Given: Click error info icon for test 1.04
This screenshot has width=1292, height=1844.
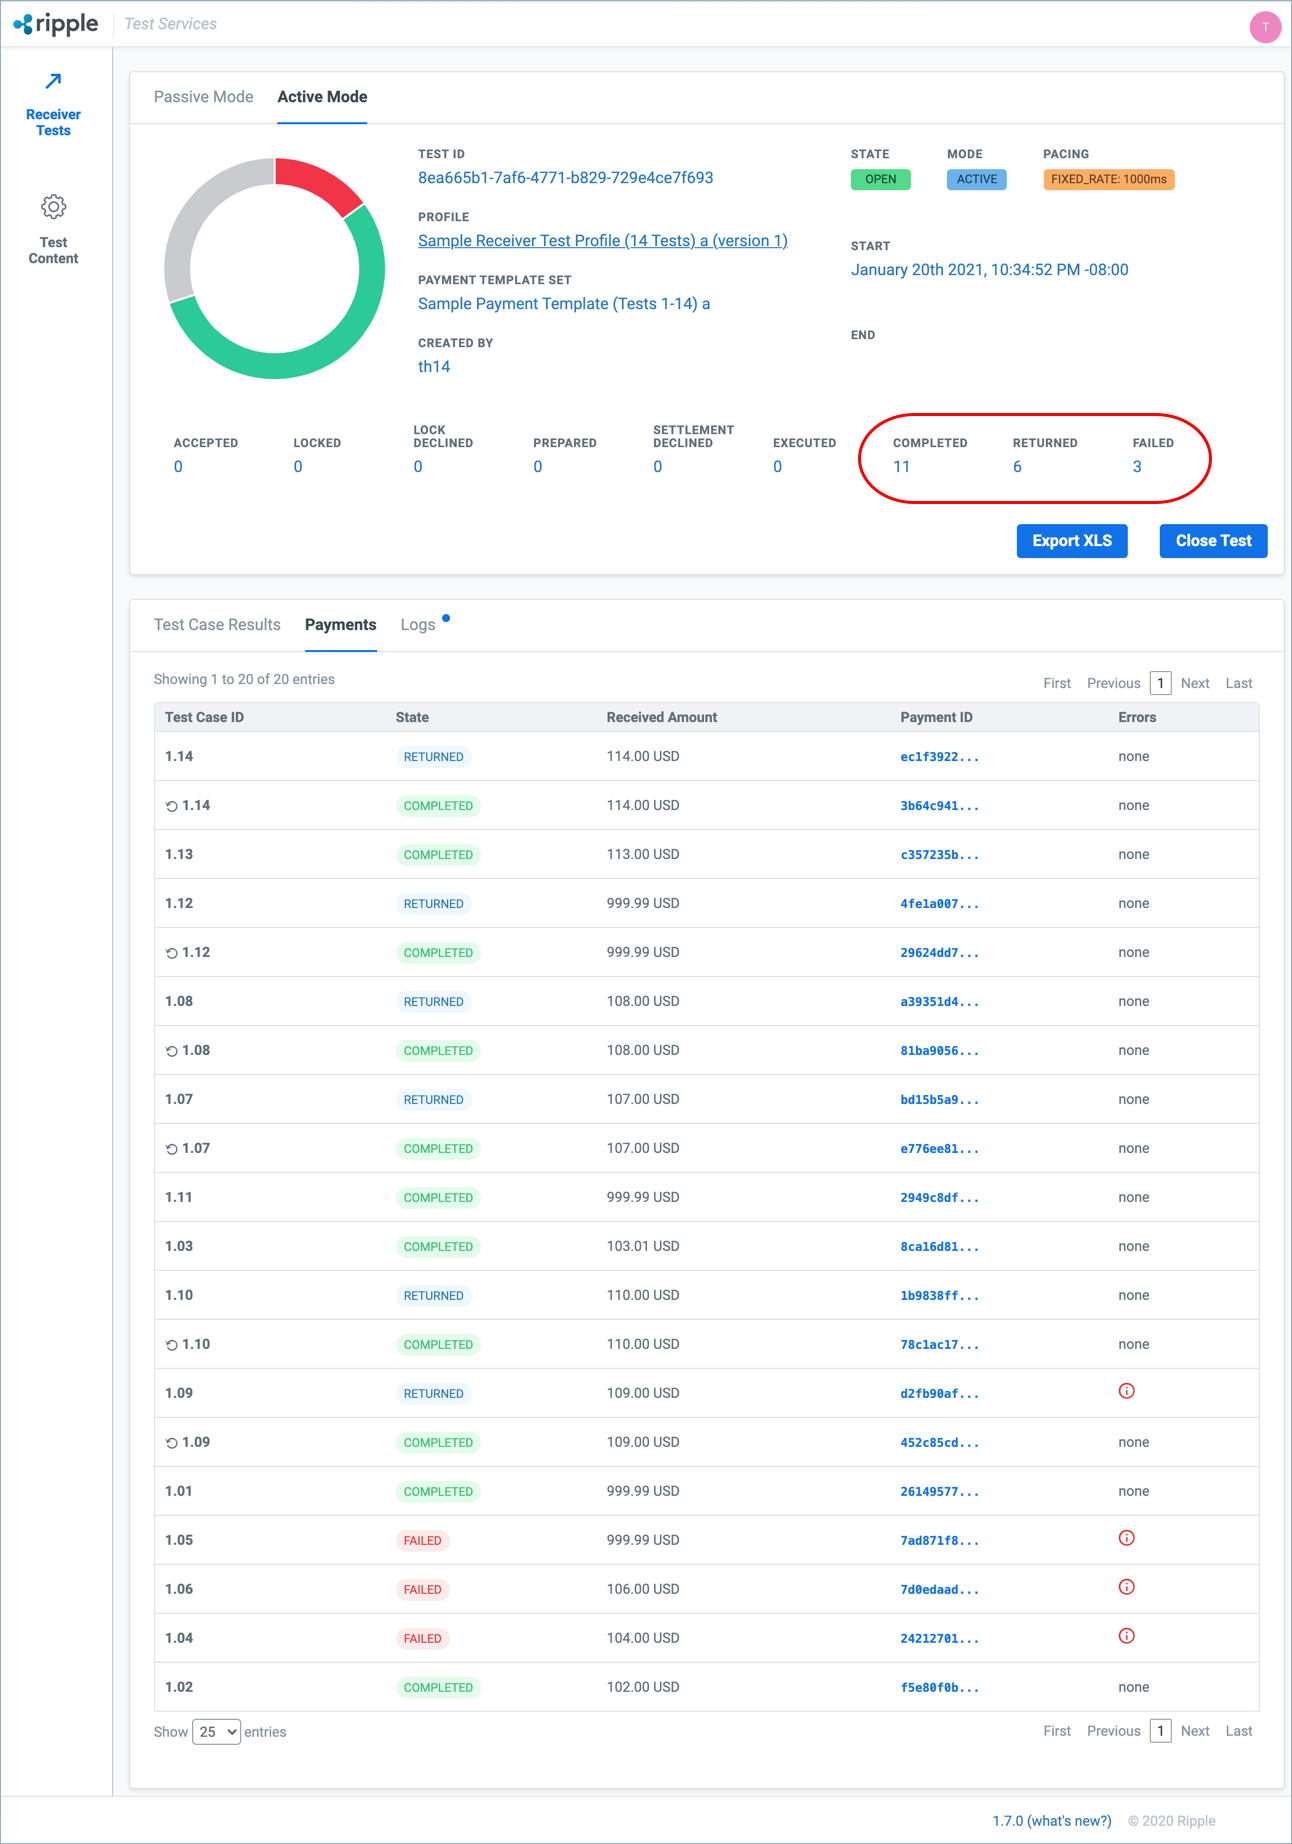Looking at the screenshot, I should point(1126,1637).
